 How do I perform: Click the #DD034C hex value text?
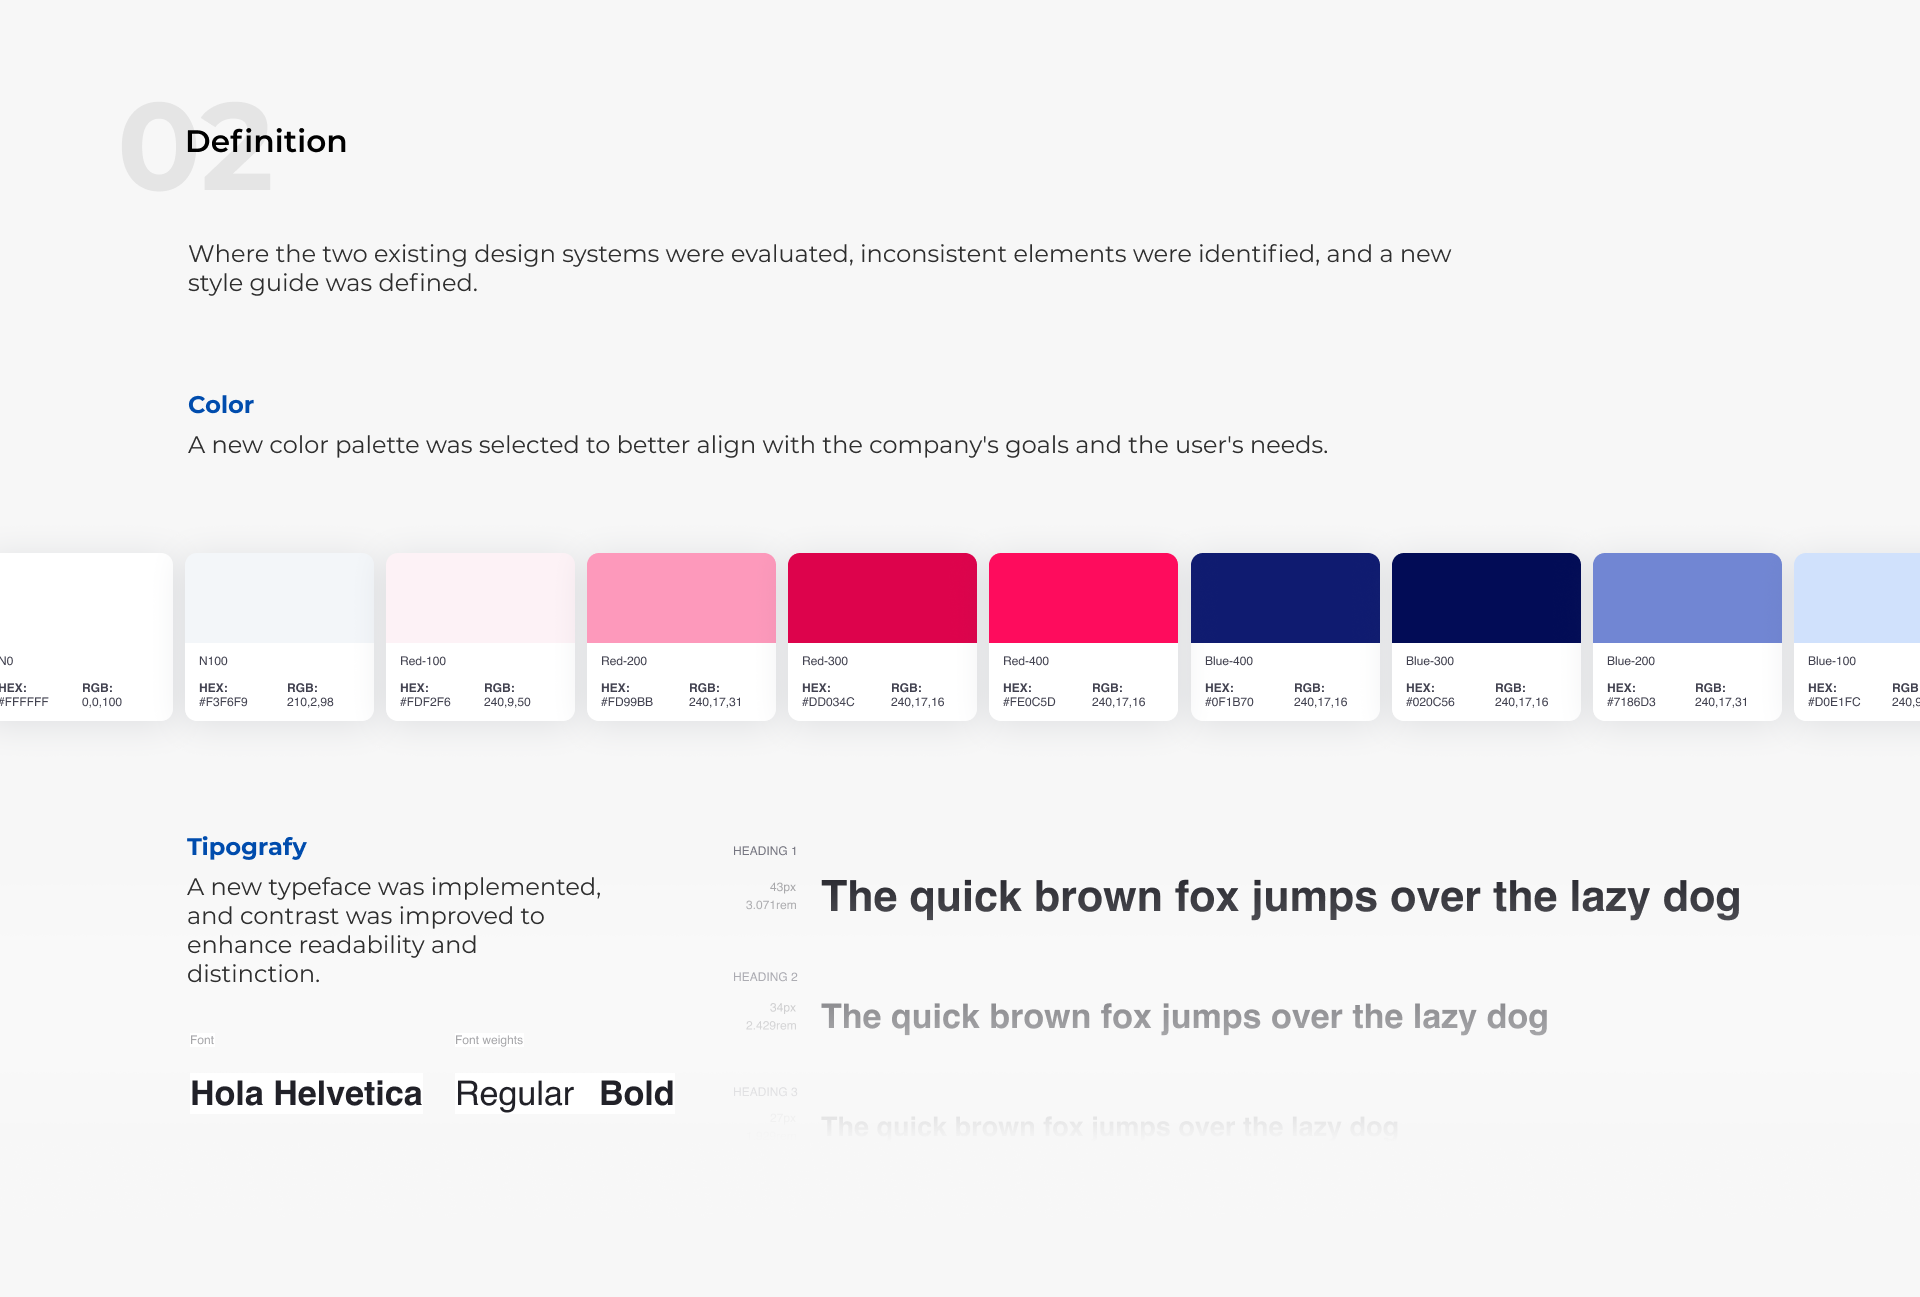tap(828, 702)
